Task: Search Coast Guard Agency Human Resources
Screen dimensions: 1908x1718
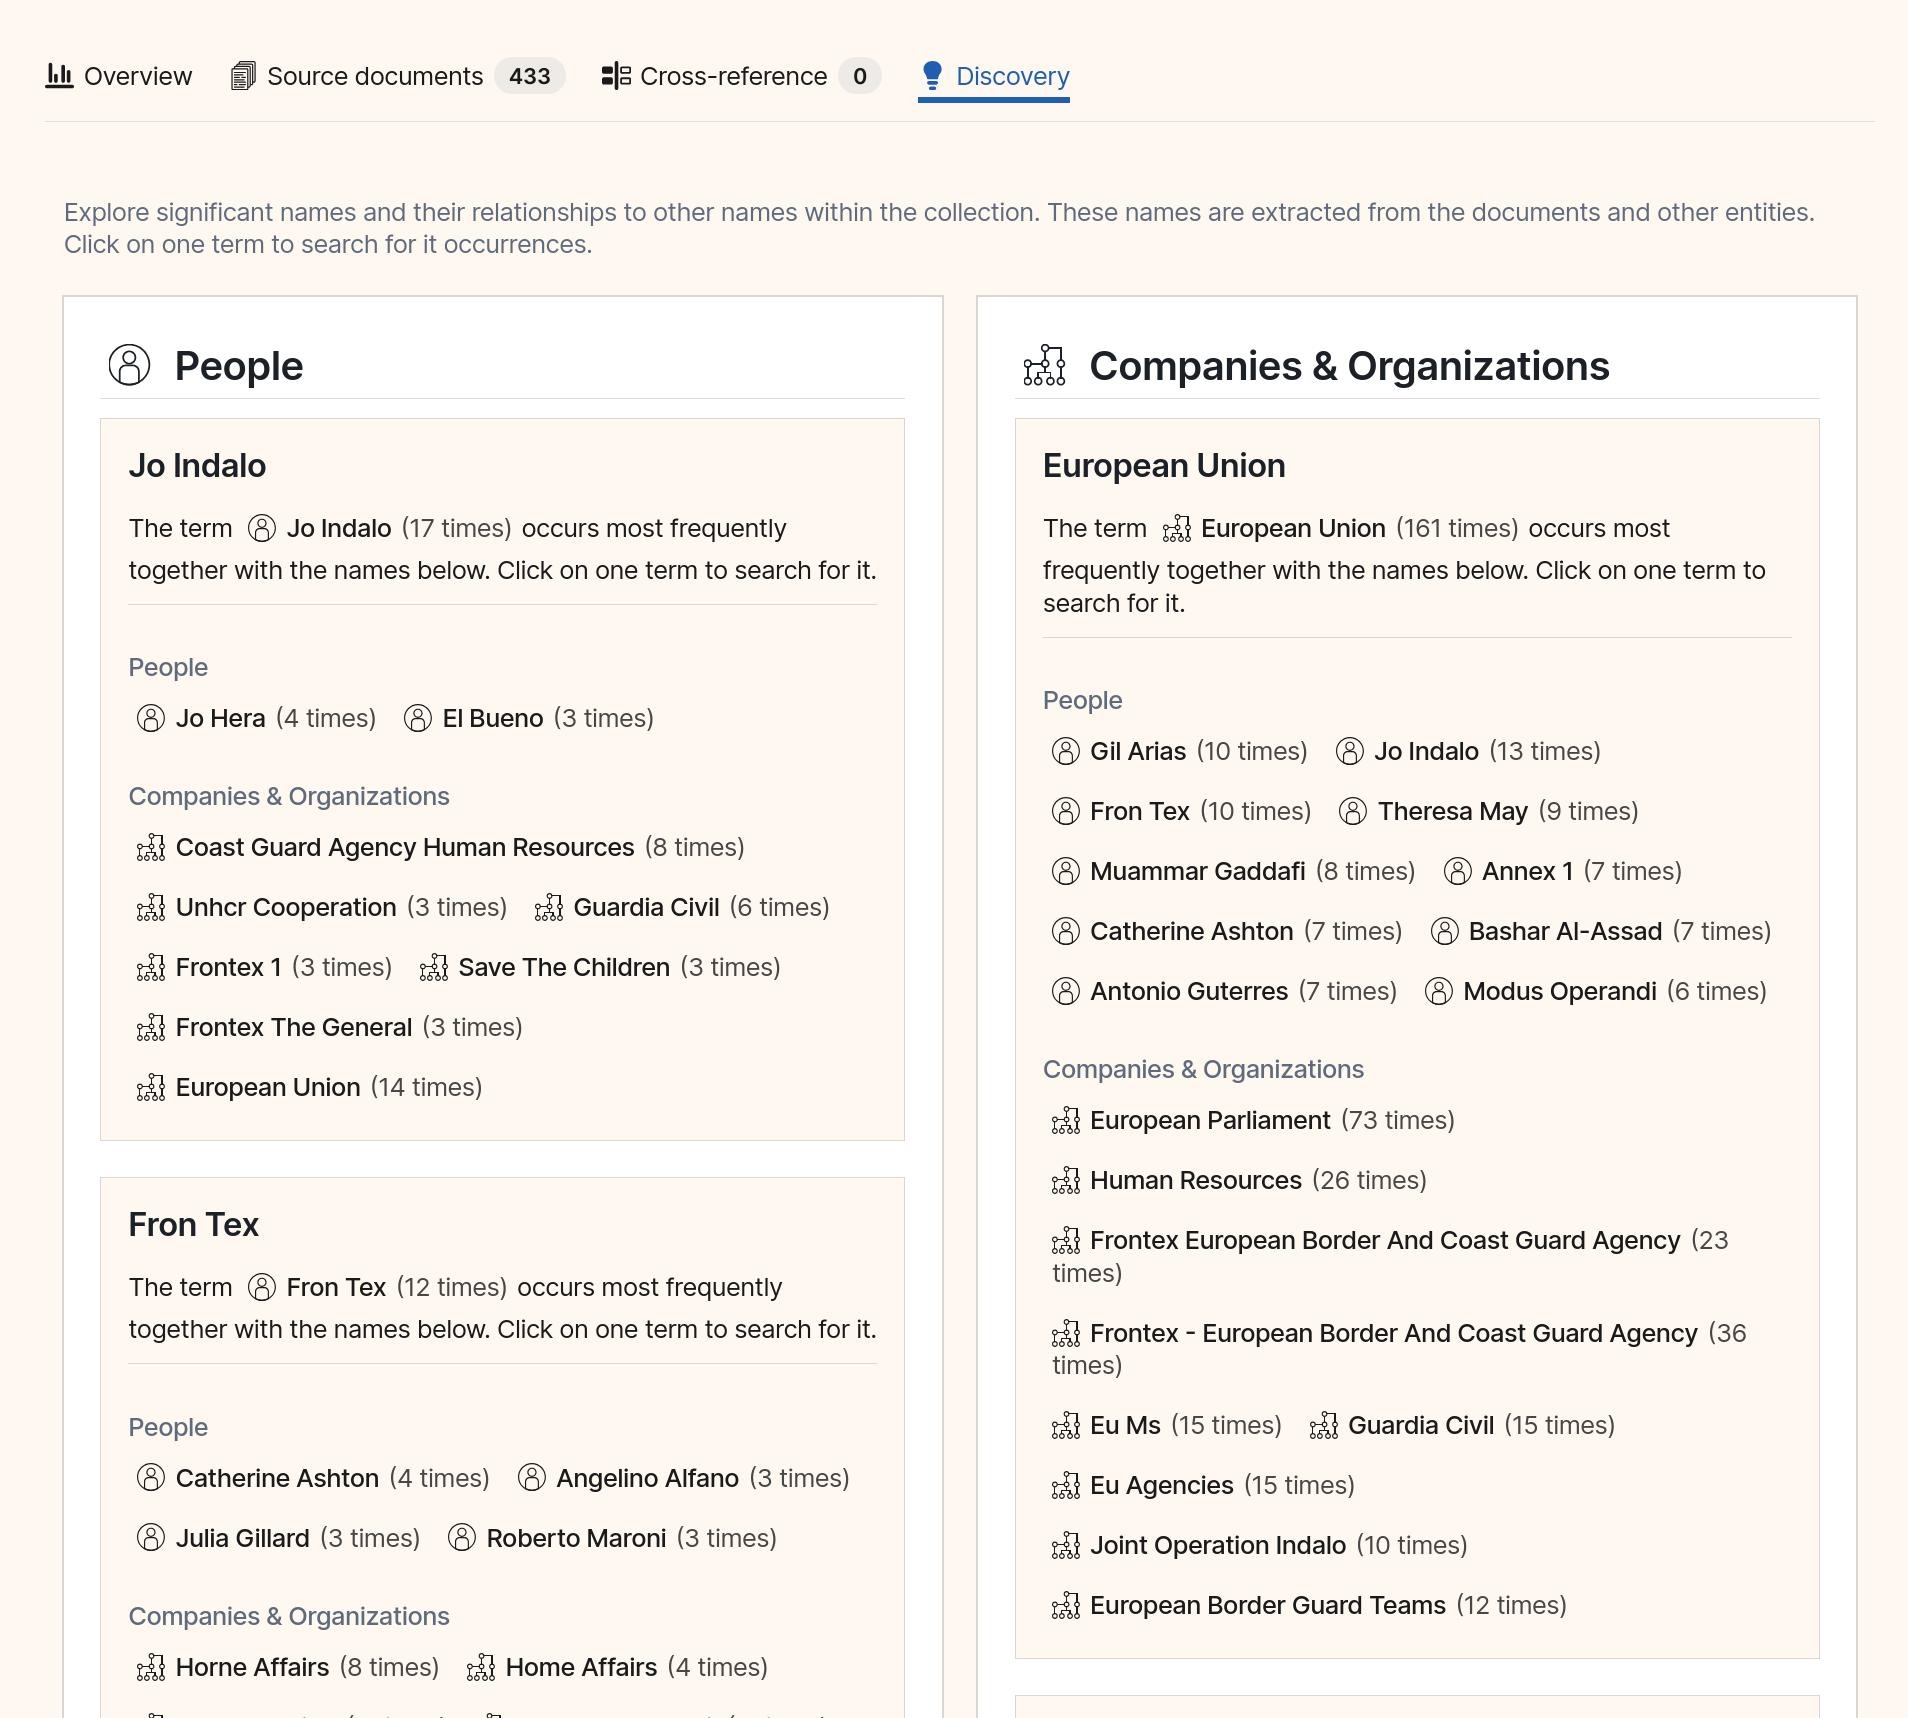Action: click(x=440, y=847)
